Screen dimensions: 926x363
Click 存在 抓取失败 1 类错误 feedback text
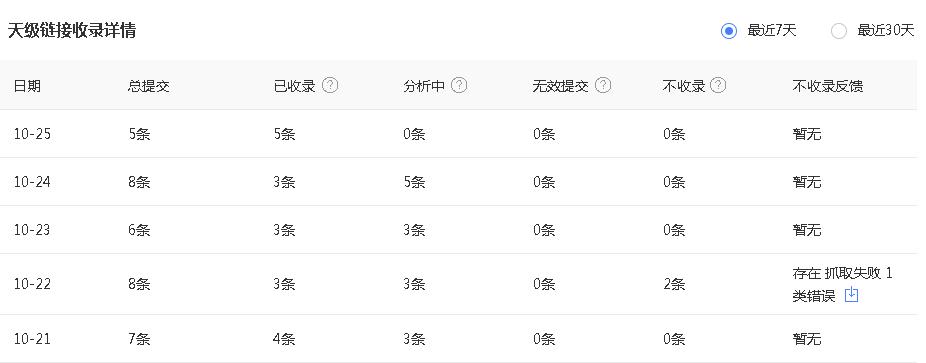(x=843, y=284)
